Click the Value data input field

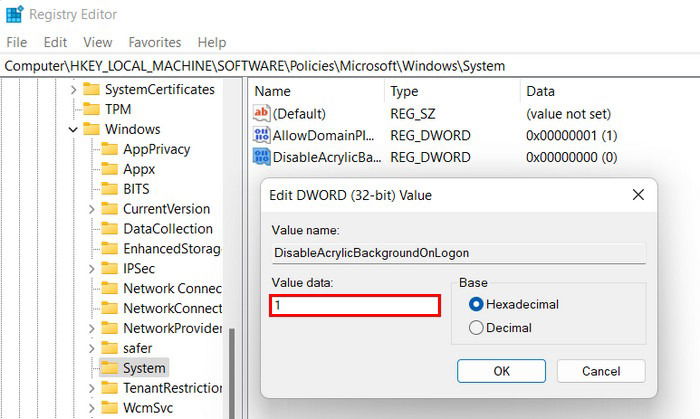(355, 305)
